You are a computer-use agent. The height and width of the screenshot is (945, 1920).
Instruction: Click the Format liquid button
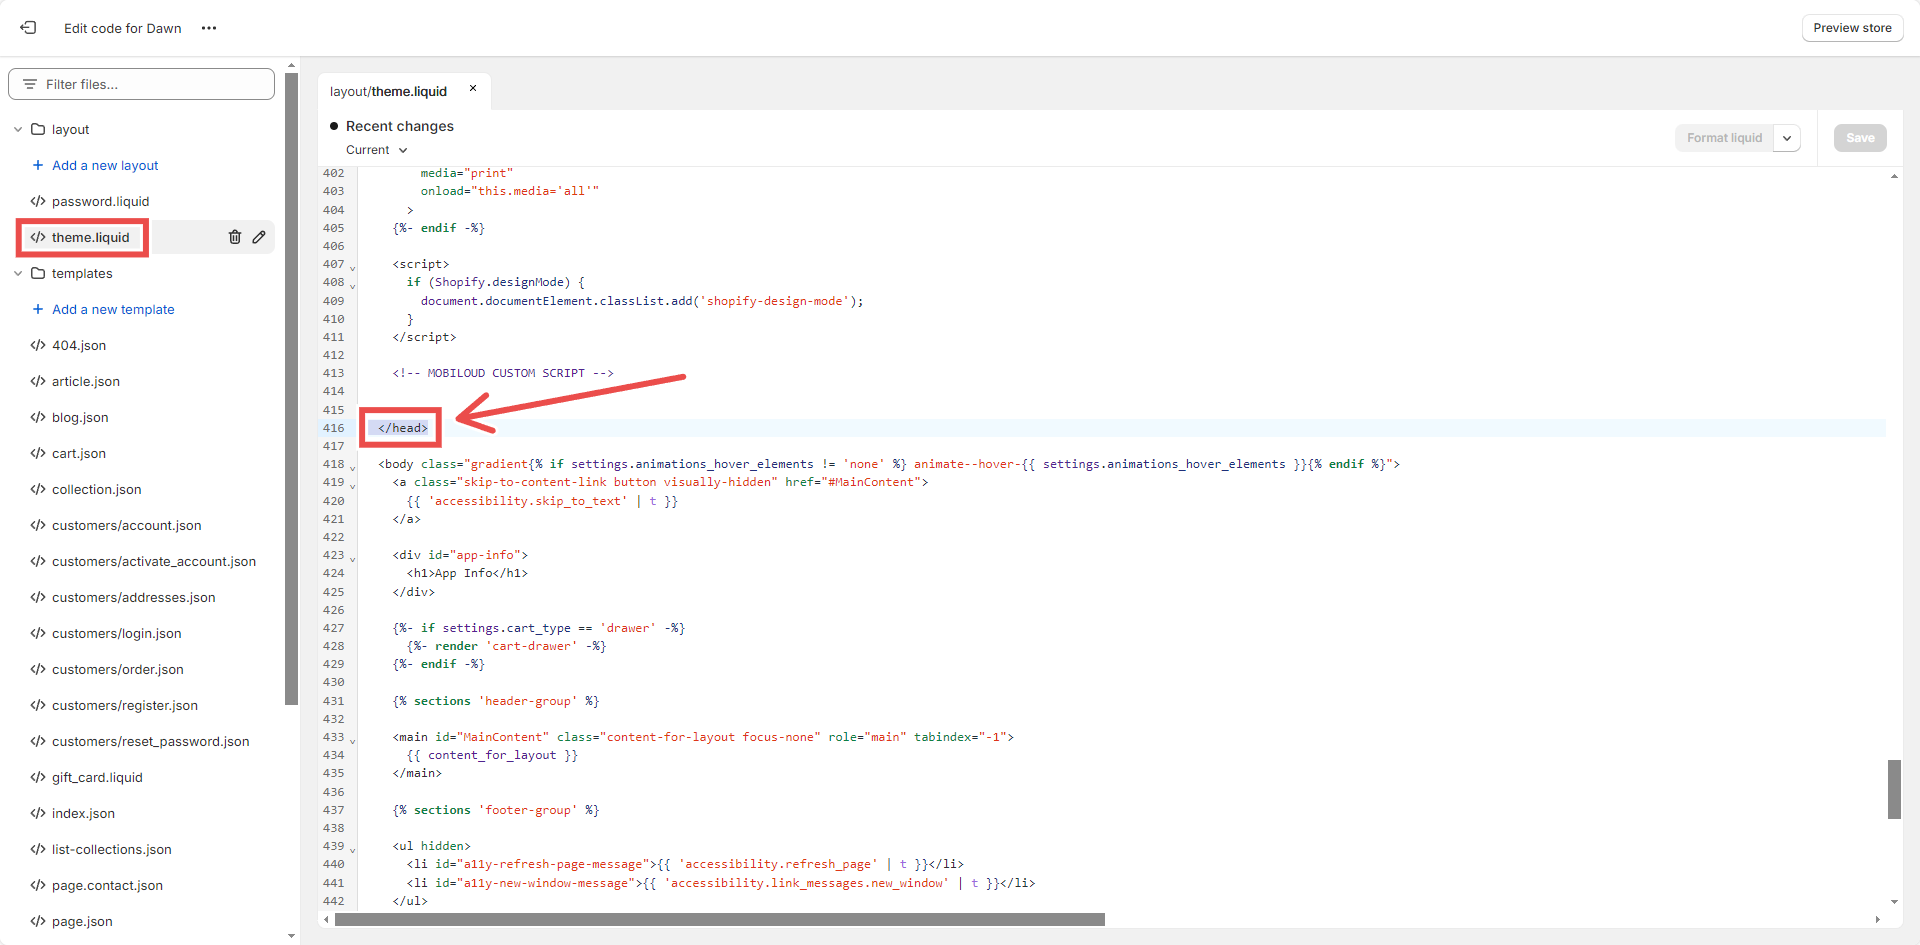pos(1725,138)
